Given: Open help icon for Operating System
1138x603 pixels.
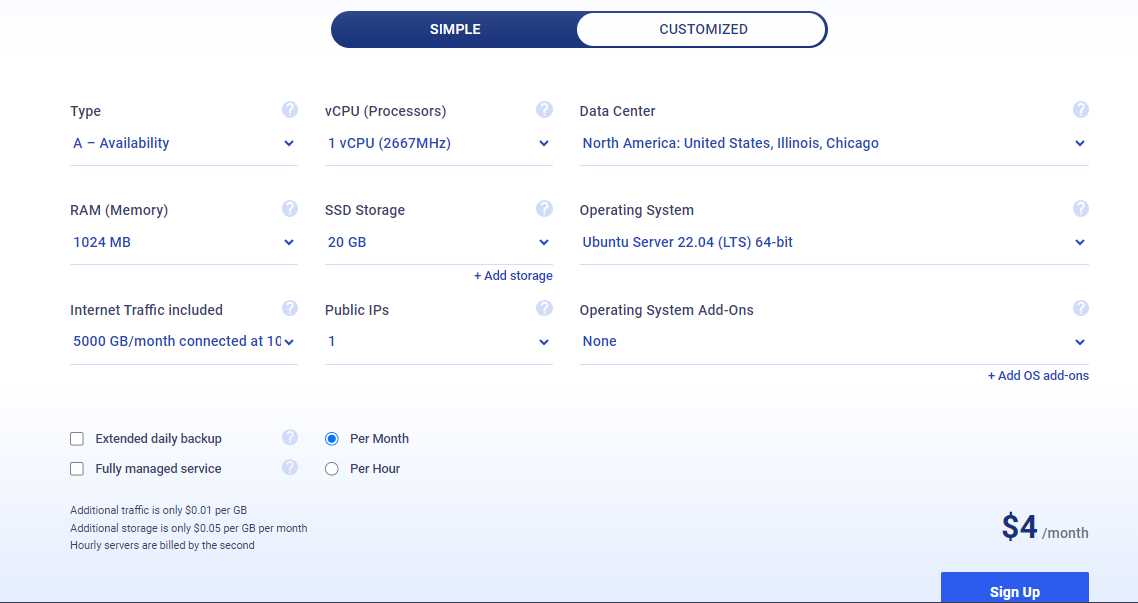Looking at the screenshot, I should click(x=1081, y=209).
